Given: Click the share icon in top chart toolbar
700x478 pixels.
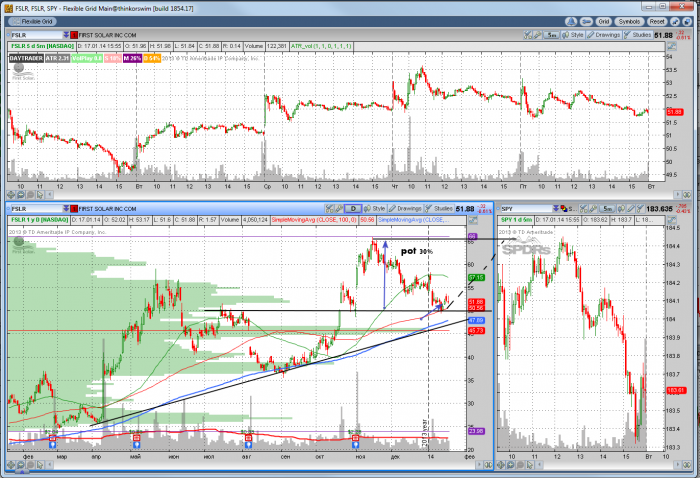Looking at the screenshot, I should coord(528,35).
